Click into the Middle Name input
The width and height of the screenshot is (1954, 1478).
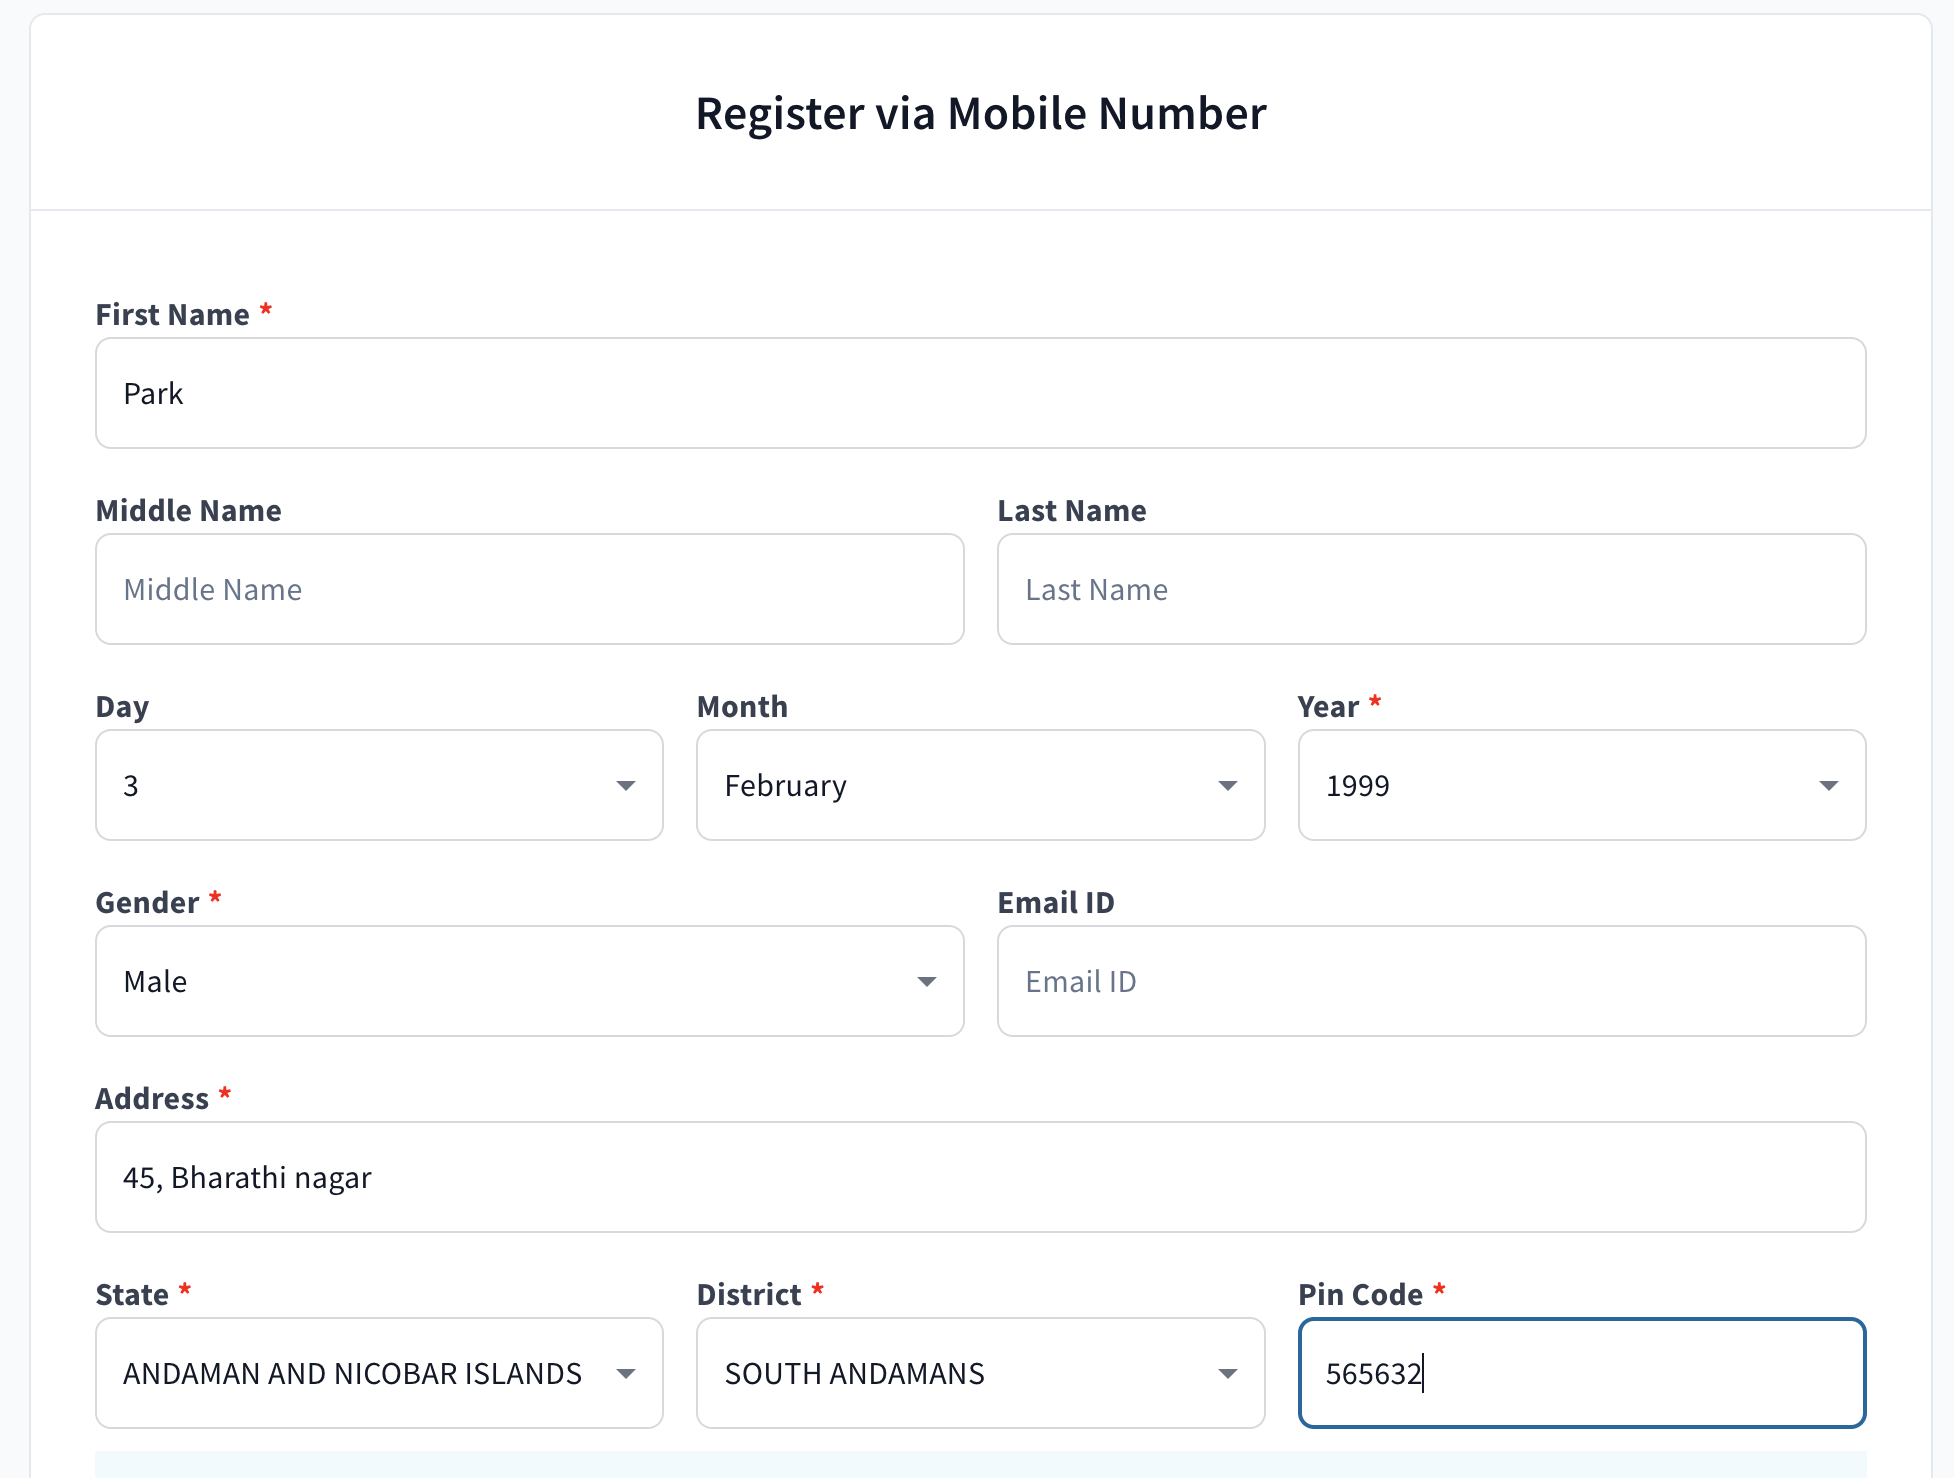pos(529,589)
